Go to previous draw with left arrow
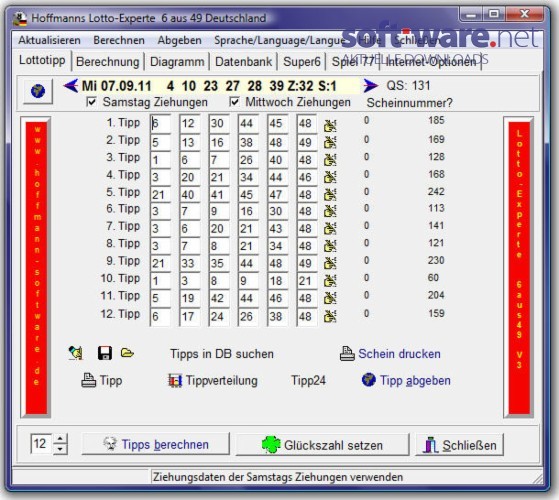The image size is (559, 500). (71, 86)
